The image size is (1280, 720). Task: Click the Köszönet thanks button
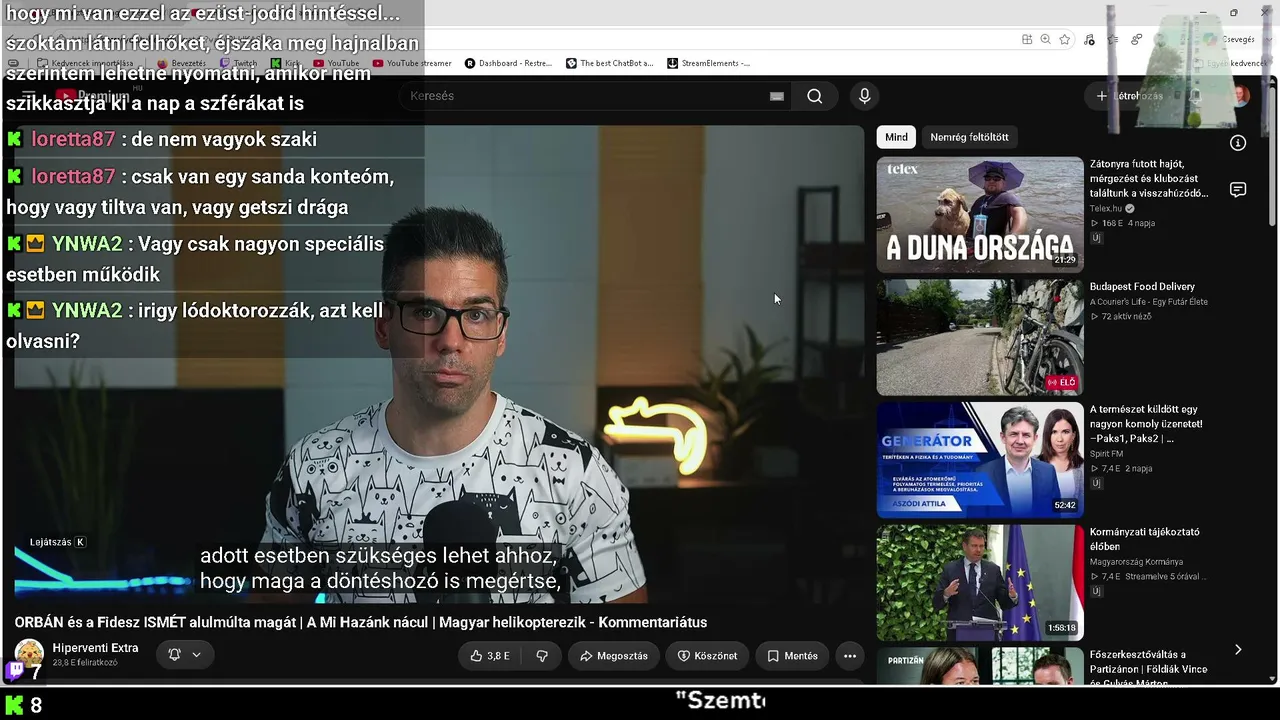pyautogui.click(x=707, y=656)
